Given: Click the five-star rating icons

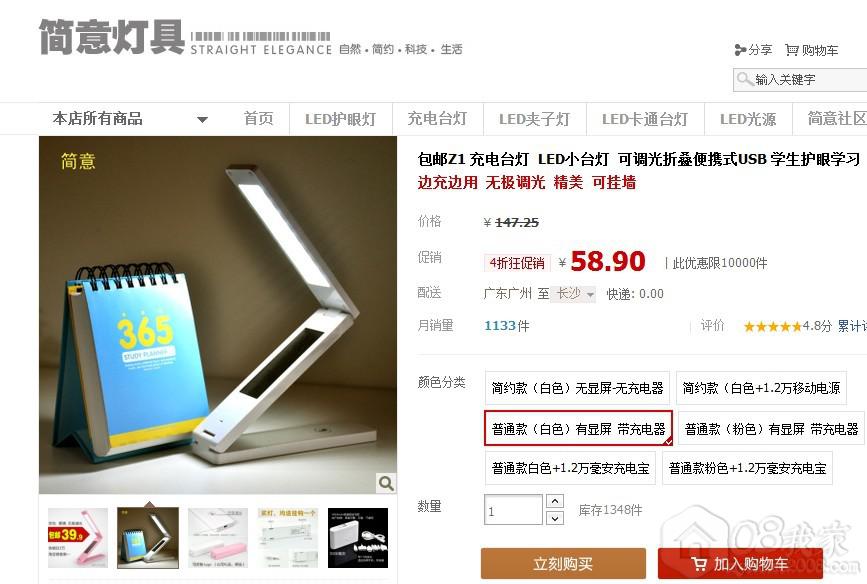Looking at the screenshot, I should pyautogui.click(x=772, y=326).
